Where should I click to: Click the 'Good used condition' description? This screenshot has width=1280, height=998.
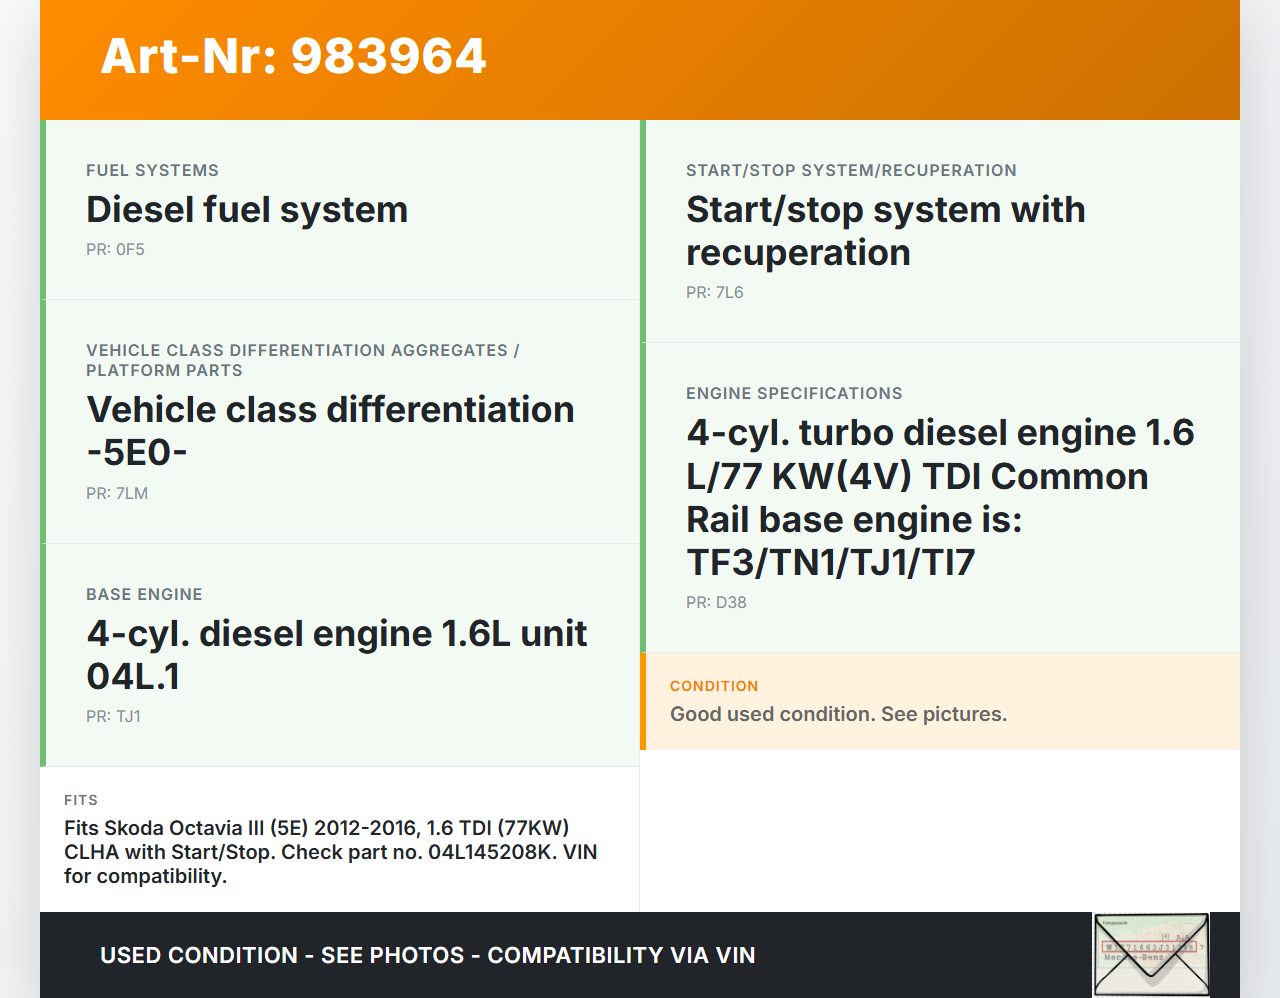point(838,714)
